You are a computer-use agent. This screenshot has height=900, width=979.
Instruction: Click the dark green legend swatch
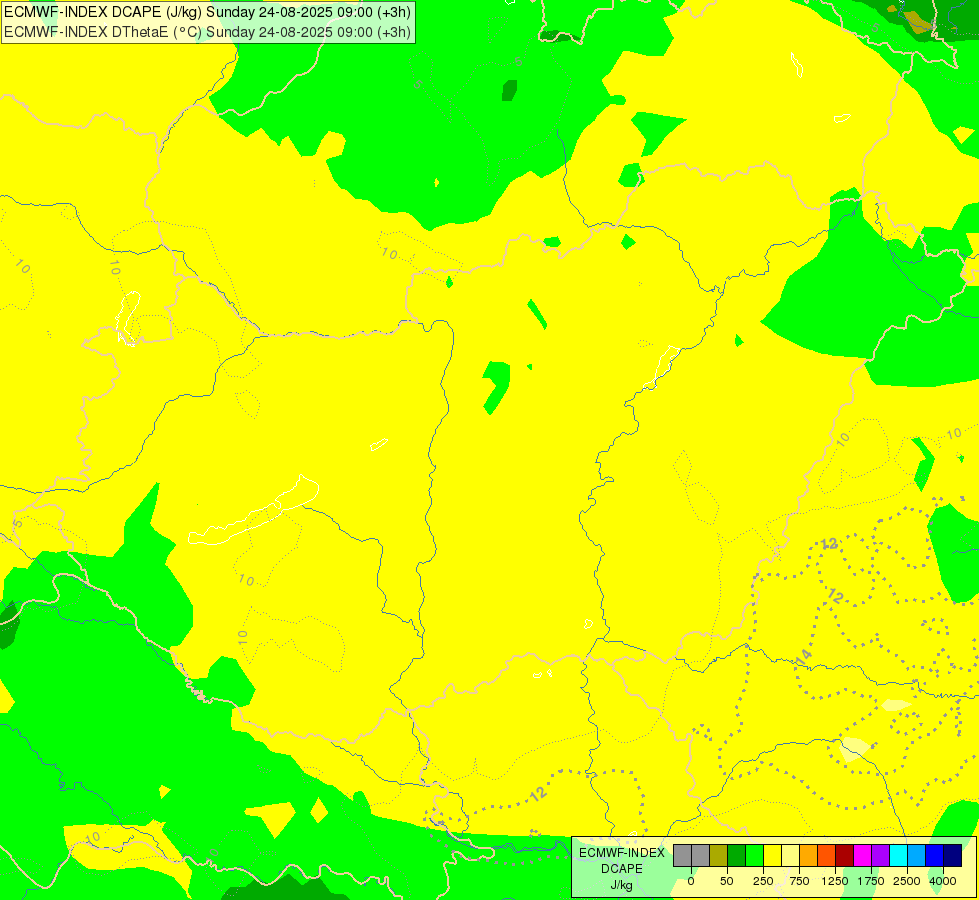[x=737, y=856]
